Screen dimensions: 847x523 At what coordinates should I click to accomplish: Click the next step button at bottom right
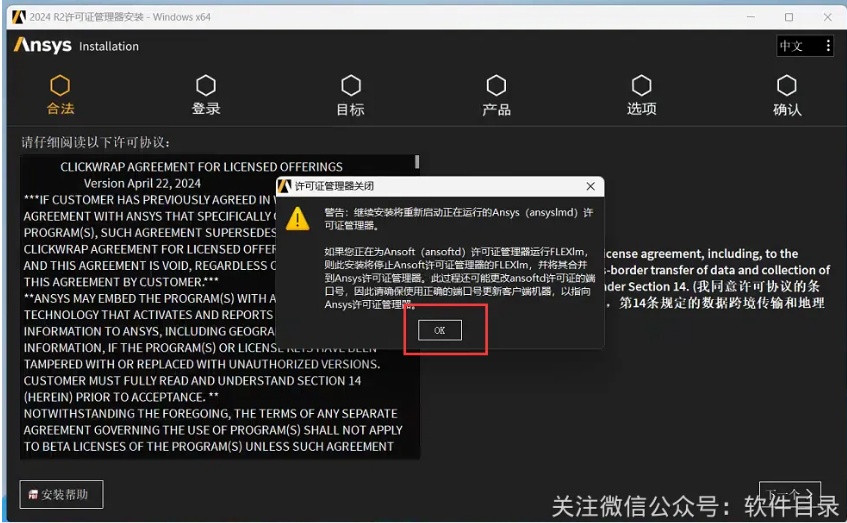[x=789, y=494]
